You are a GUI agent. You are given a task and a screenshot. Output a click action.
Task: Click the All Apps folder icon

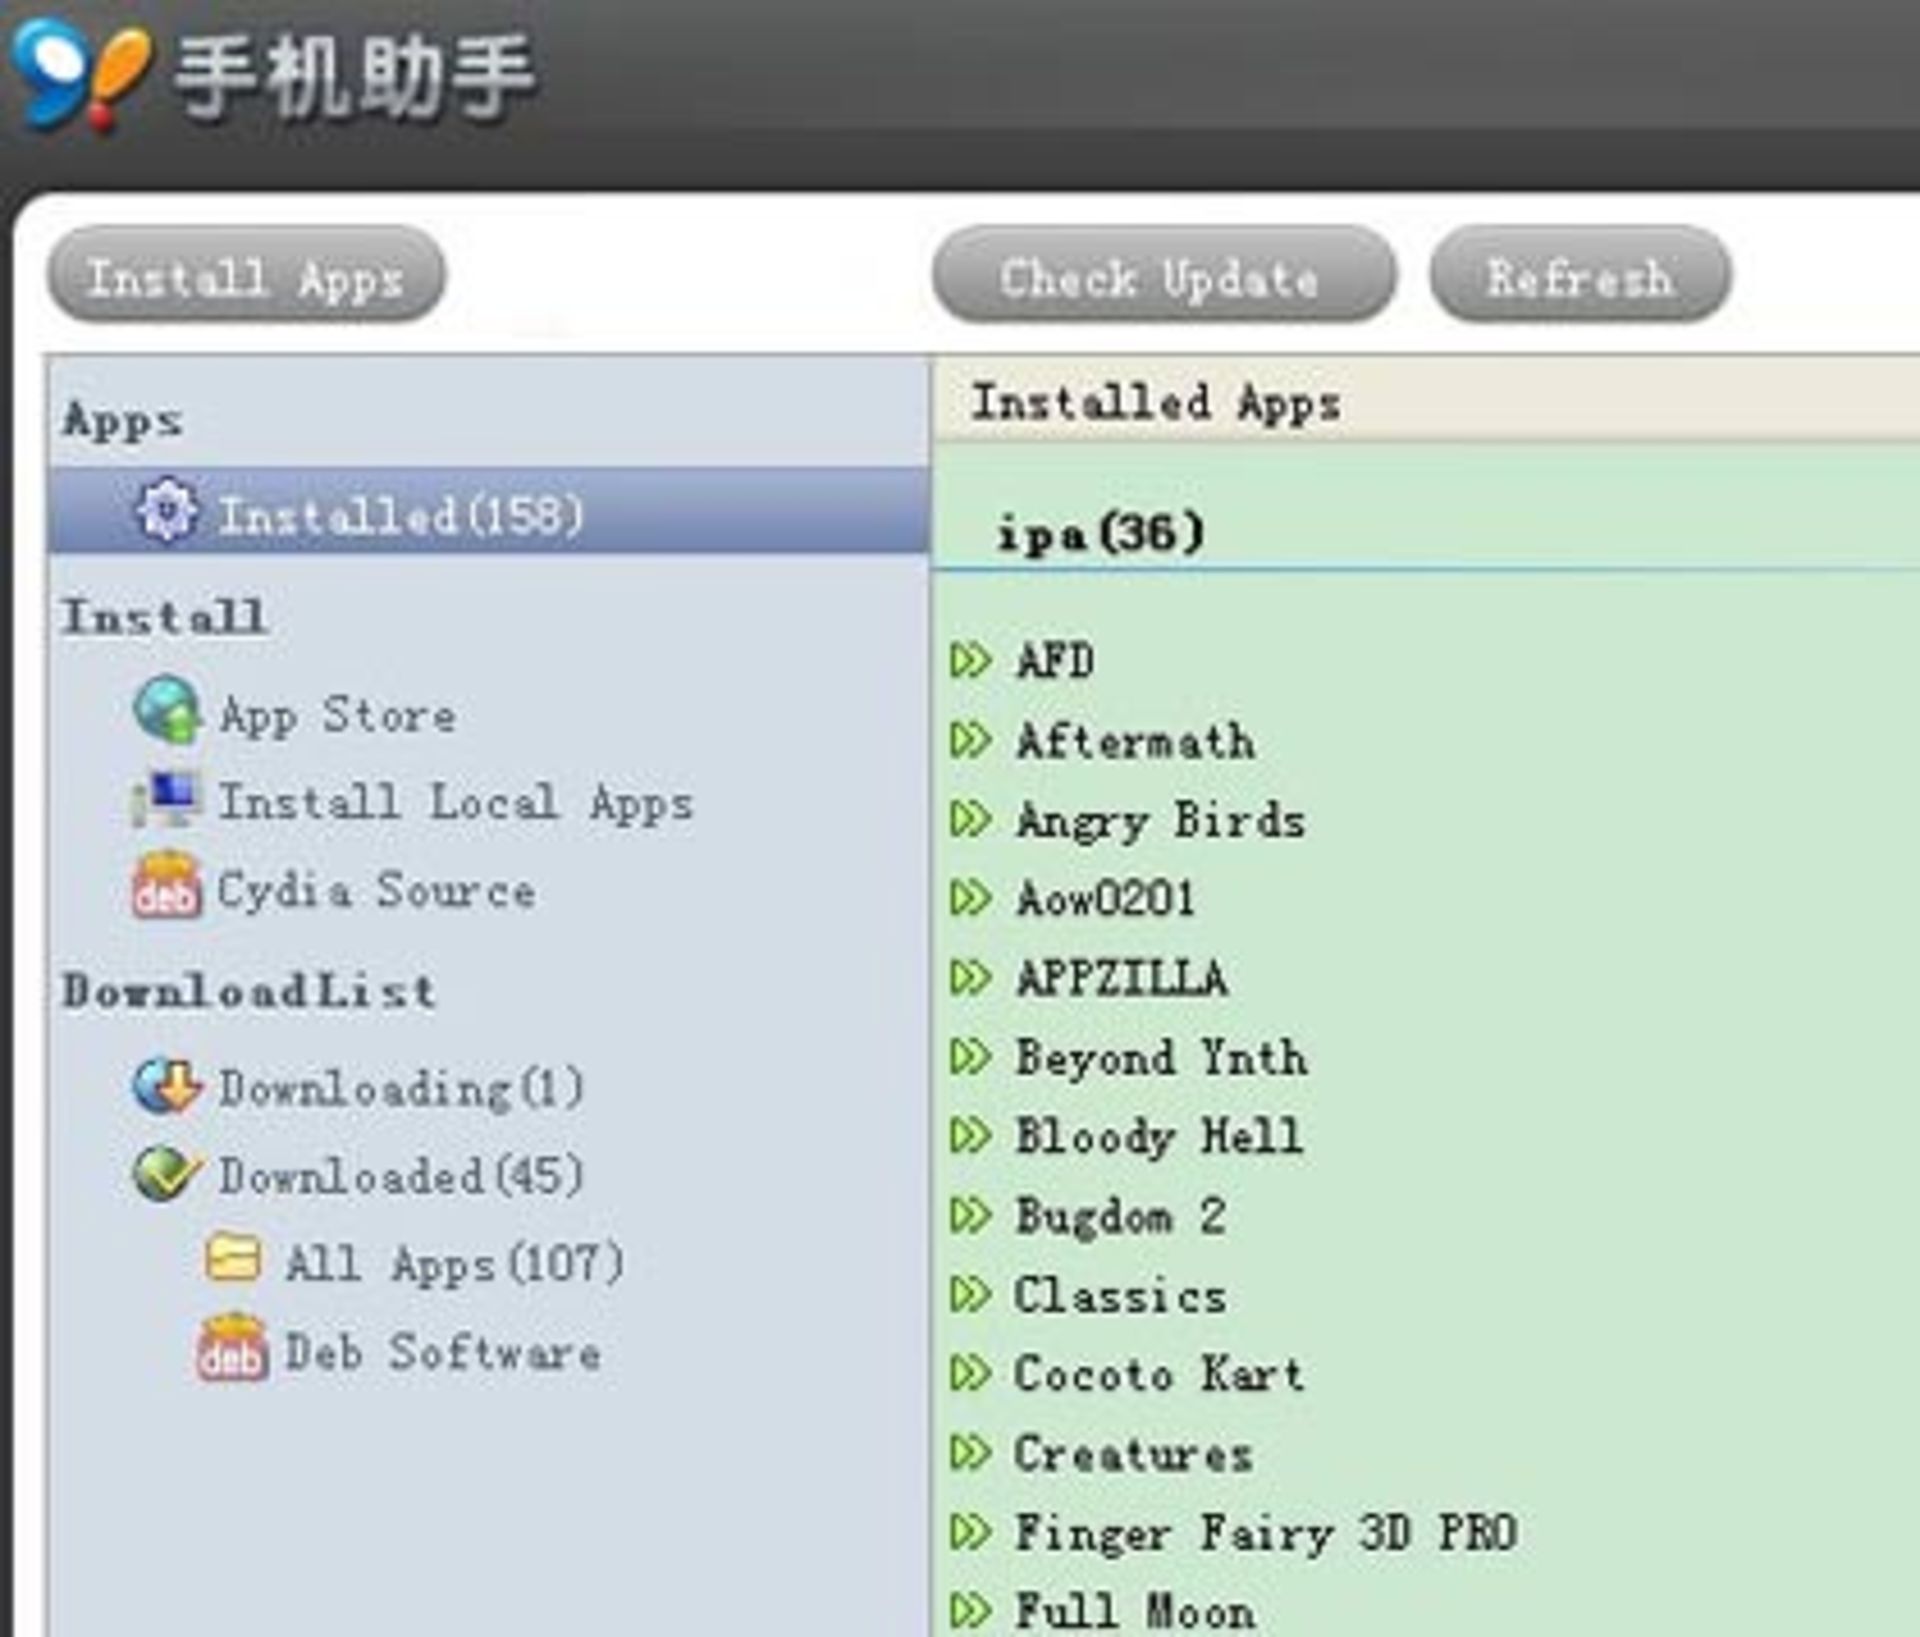click(234, 1259)
